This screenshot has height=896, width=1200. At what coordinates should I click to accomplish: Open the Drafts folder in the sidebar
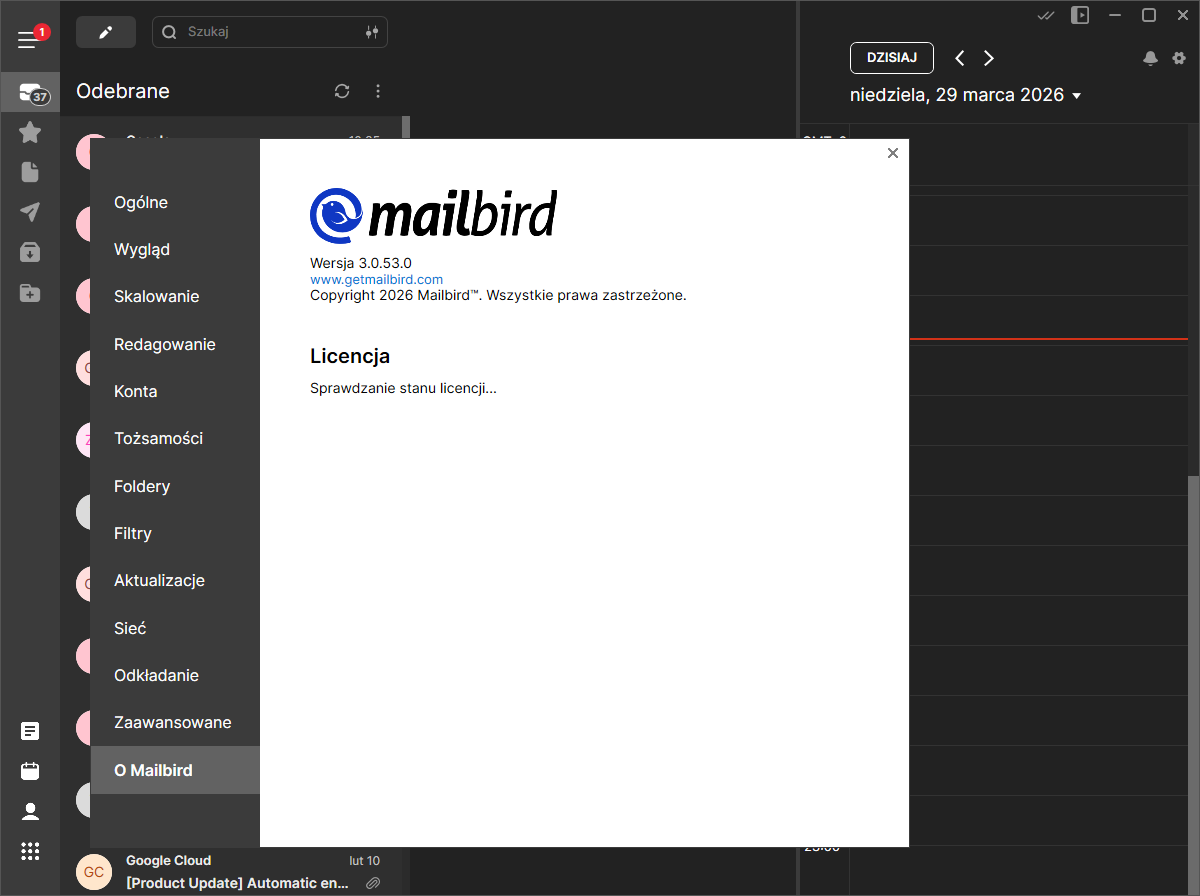pos(30,172)
